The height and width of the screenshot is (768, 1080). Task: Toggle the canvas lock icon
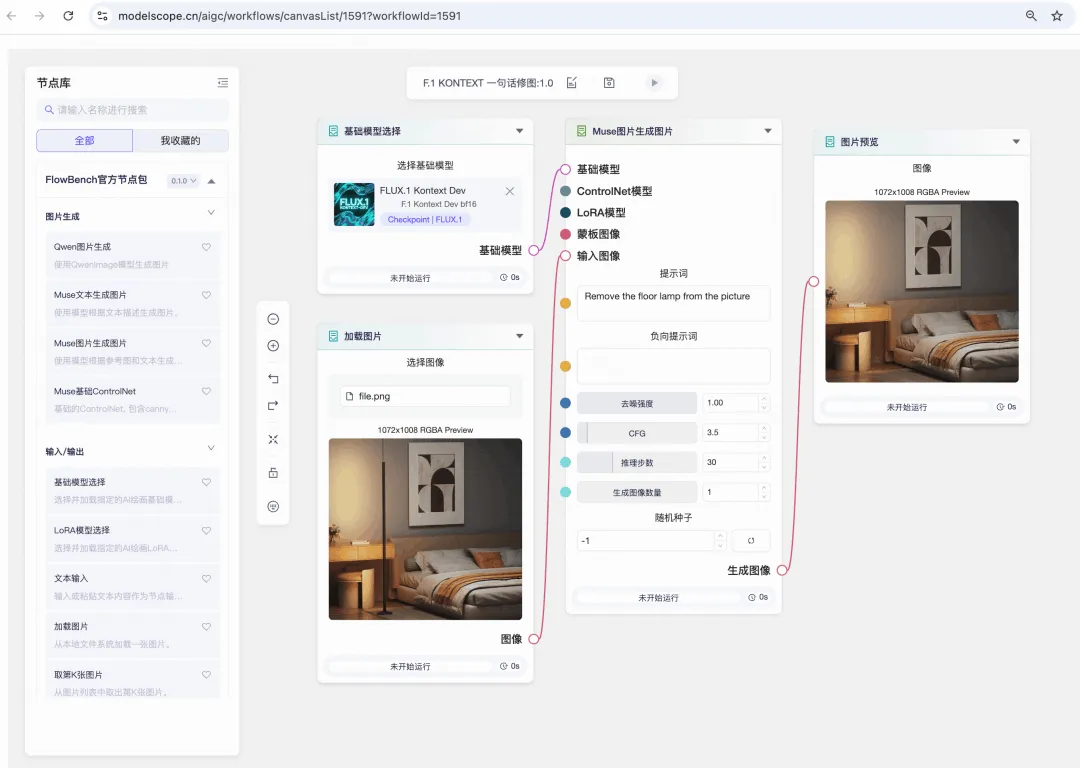(x=273, y=473)
